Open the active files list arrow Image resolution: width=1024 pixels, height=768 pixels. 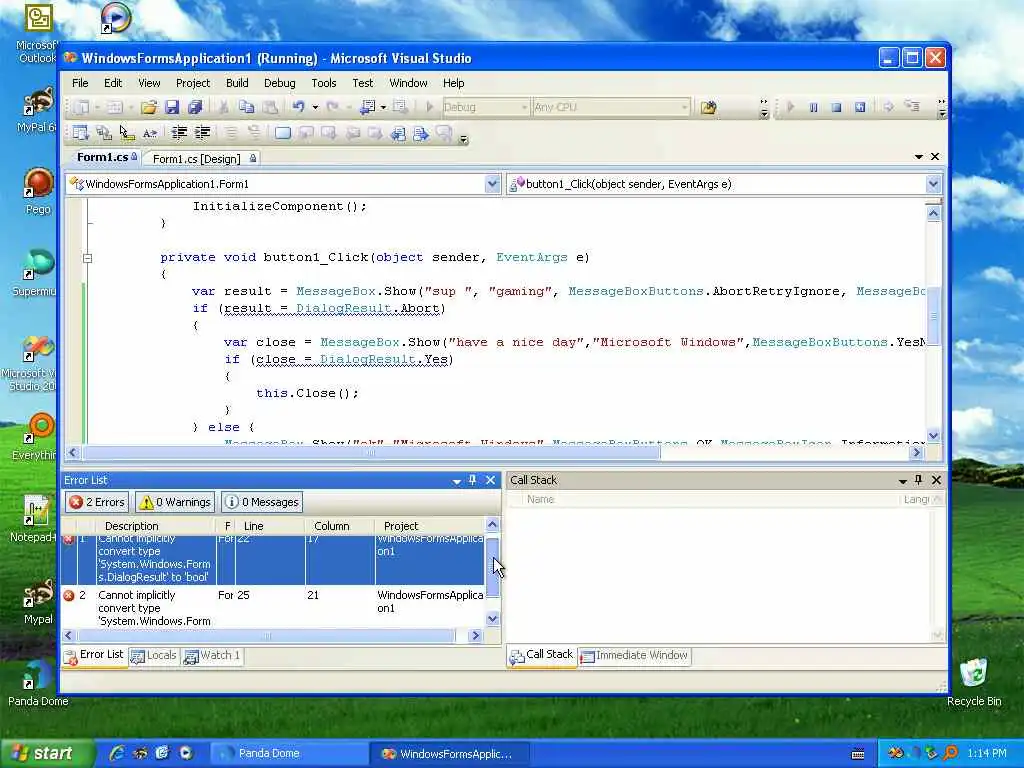[919, 157]
